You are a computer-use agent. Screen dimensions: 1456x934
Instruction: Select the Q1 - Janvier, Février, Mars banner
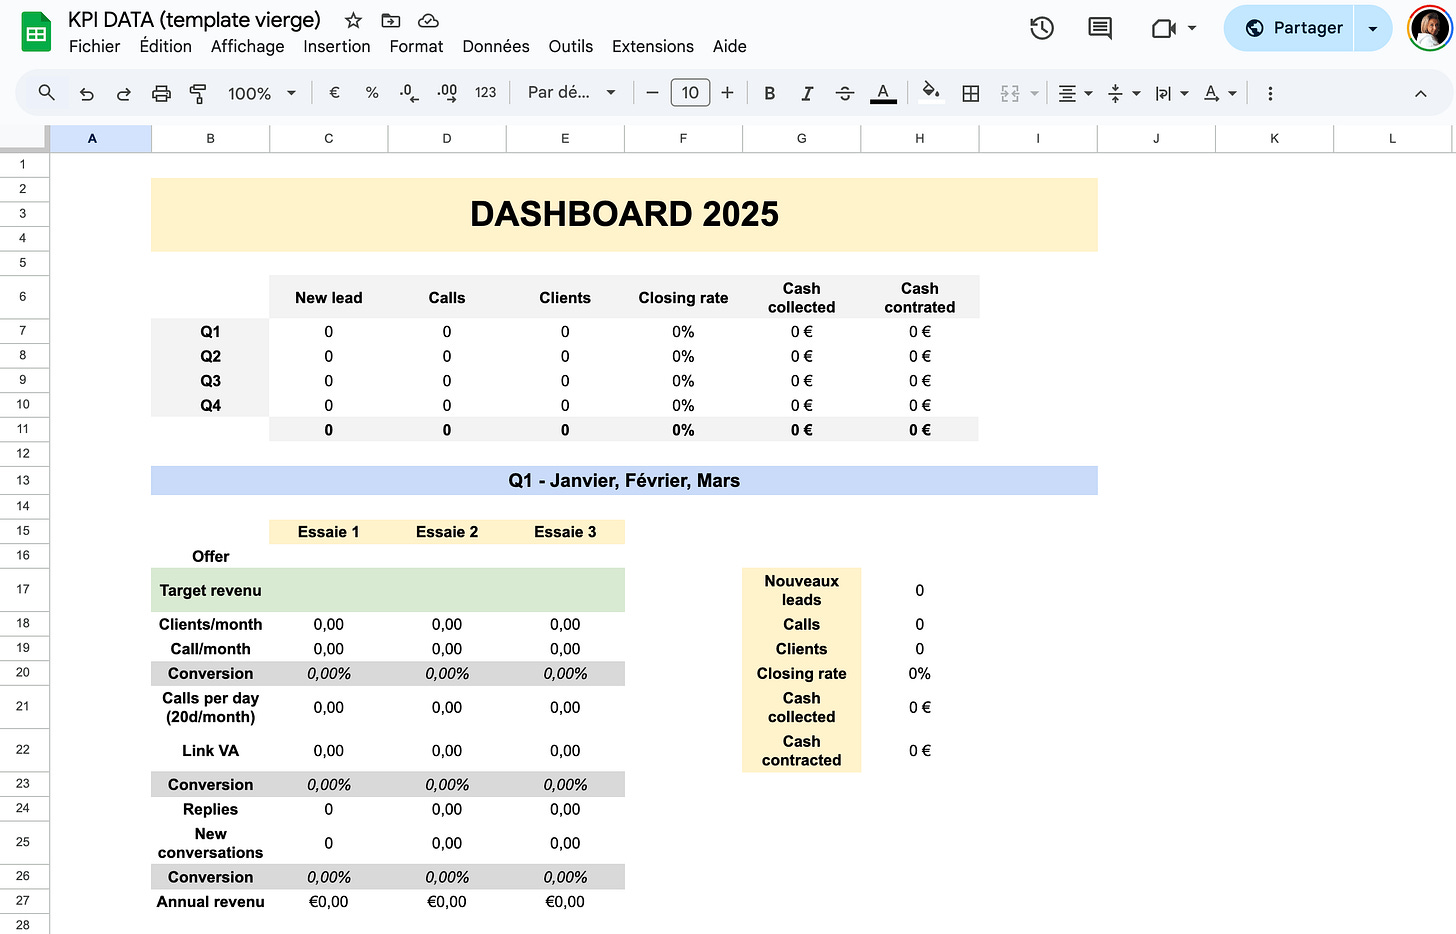[624, 480]
